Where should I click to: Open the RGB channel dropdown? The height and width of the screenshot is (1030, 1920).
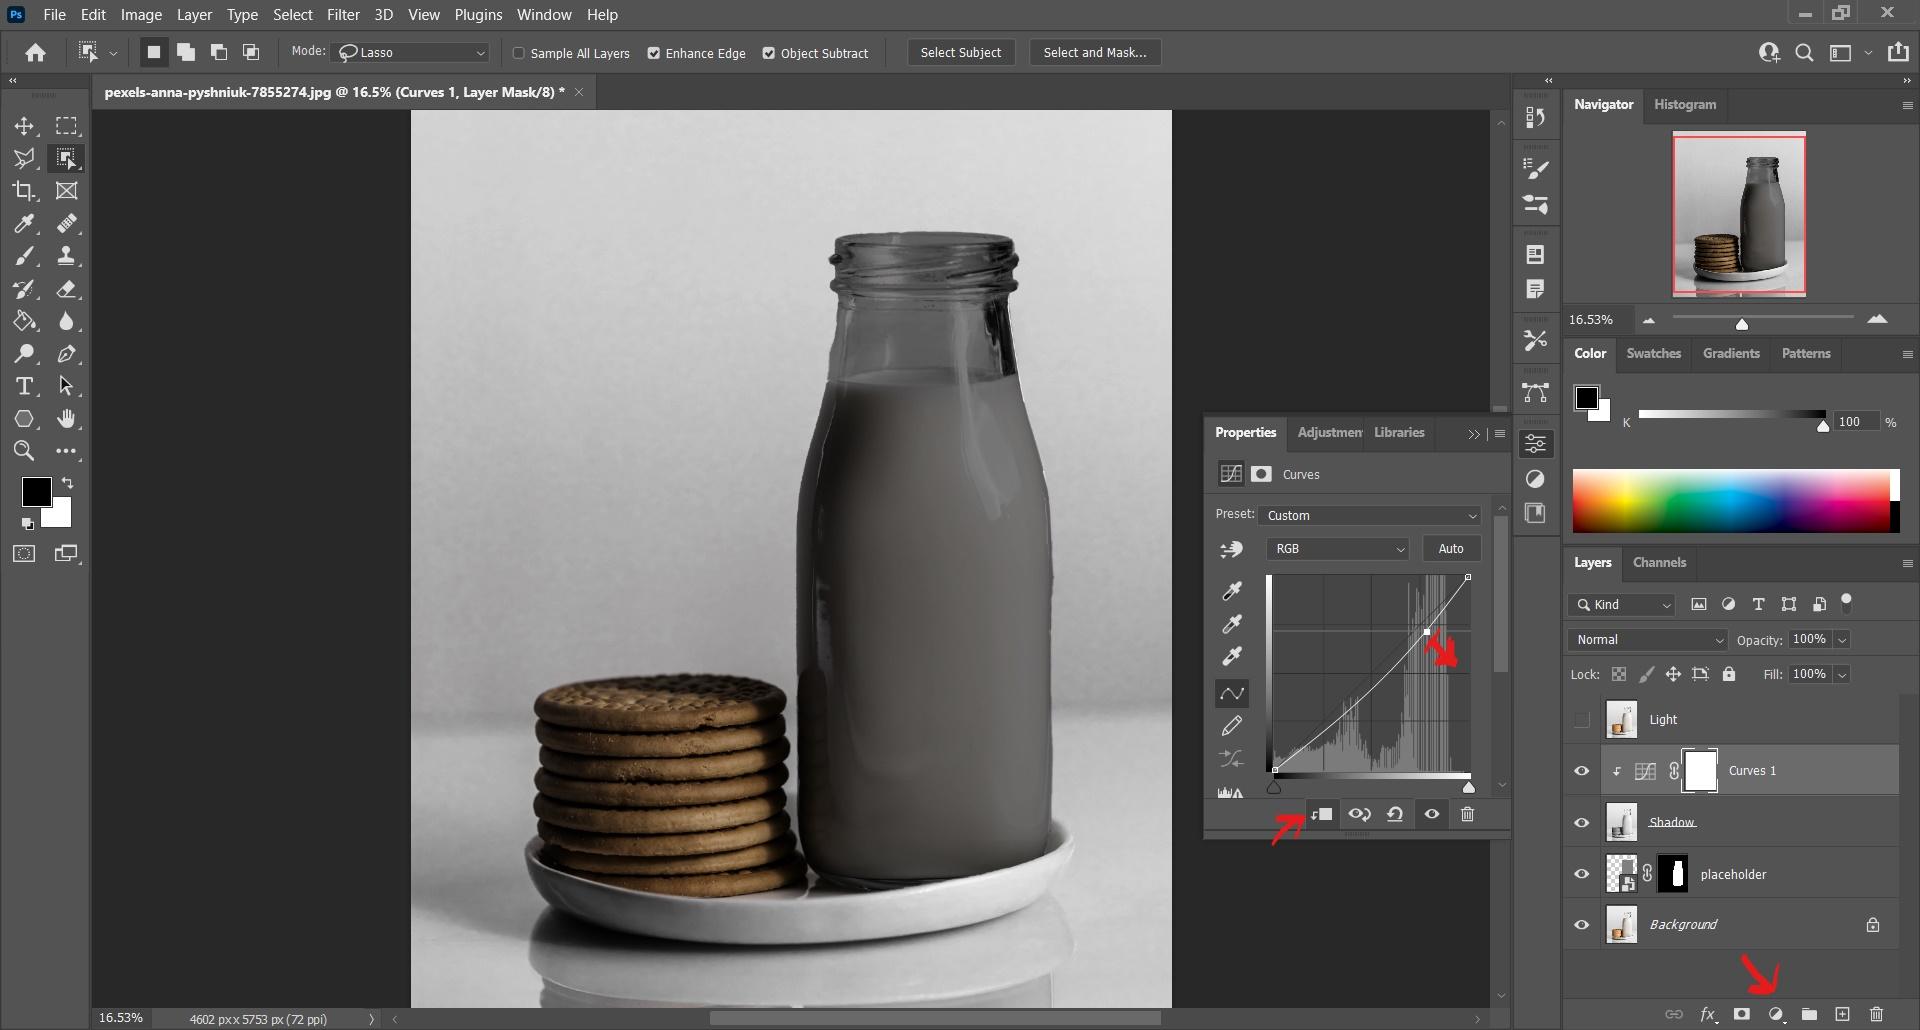(1337, 548)
